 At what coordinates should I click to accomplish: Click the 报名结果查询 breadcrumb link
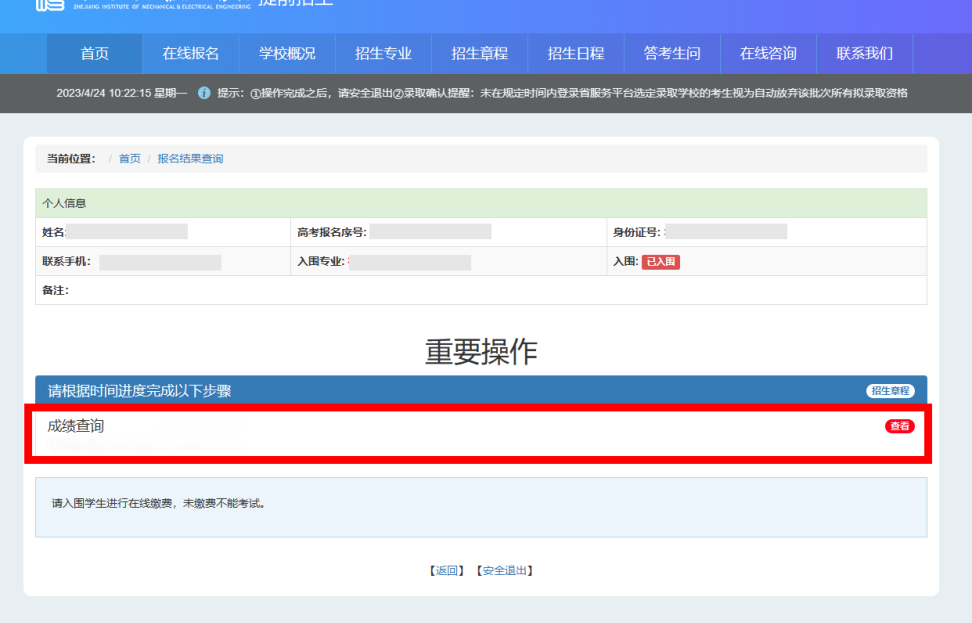click(x=190, y=159)
